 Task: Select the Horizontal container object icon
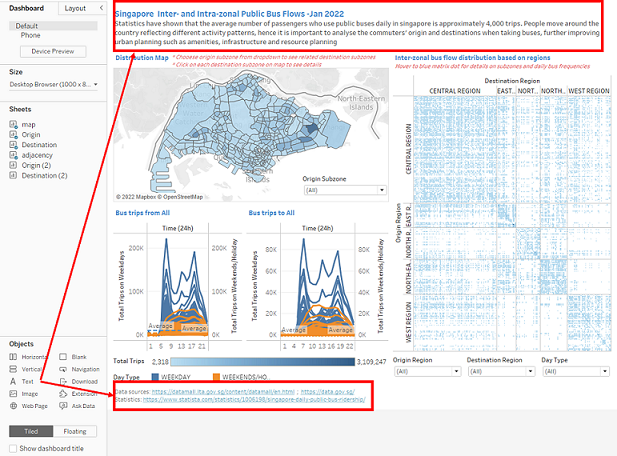tap(14, 357)
